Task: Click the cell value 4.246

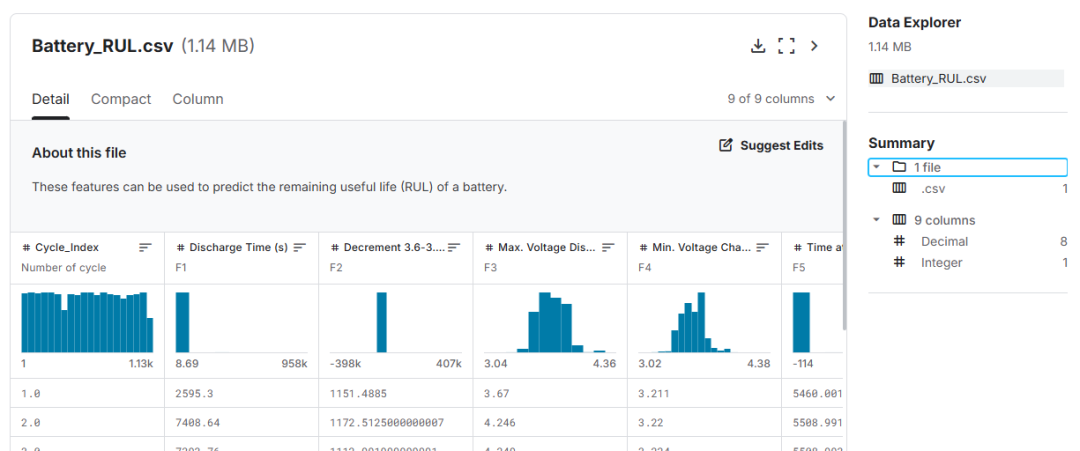Action: click(x=499, y=421)
